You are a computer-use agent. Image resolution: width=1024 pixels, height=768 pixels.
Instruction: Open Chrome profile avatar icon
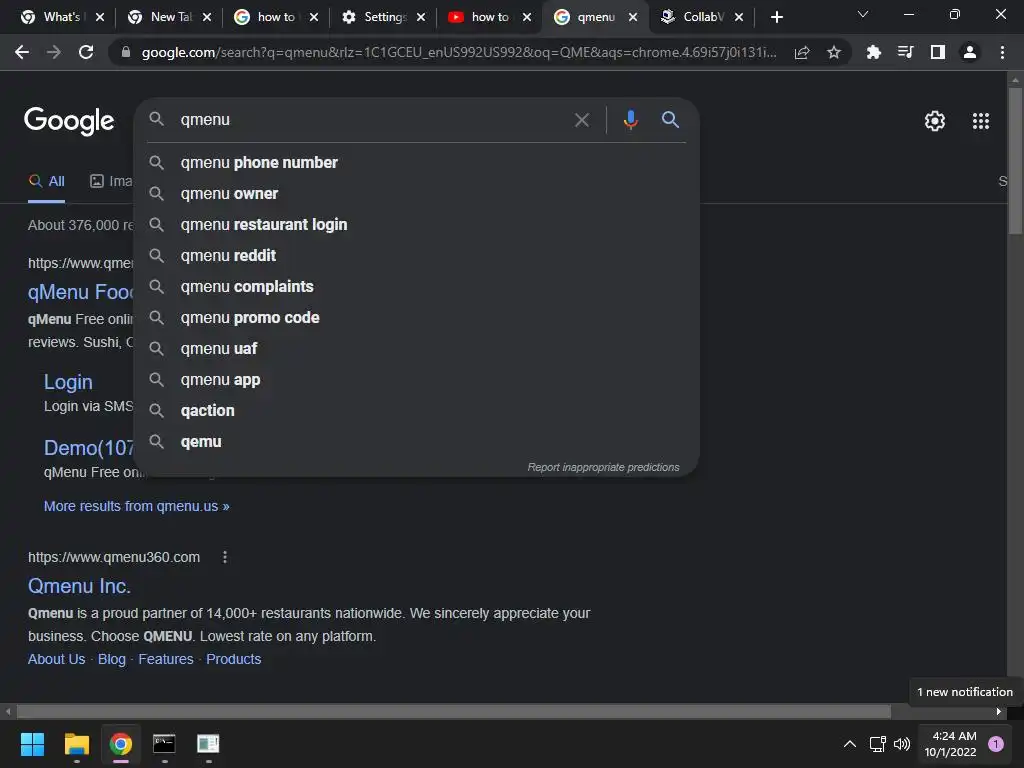point(970,52)
